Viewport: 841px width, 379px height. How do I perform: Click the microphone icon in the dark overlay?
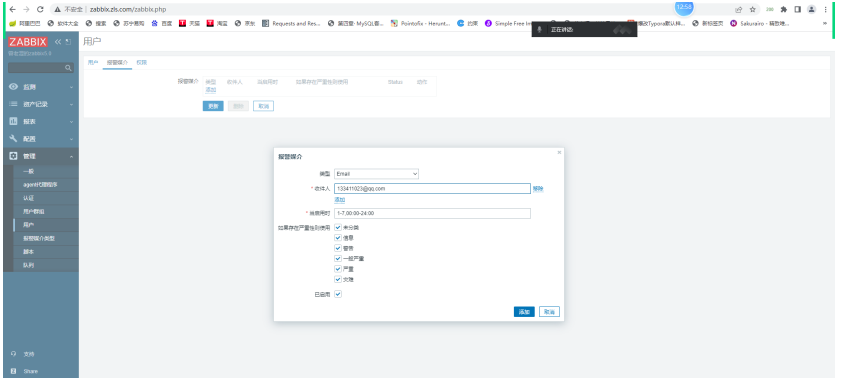coord(540,29)
